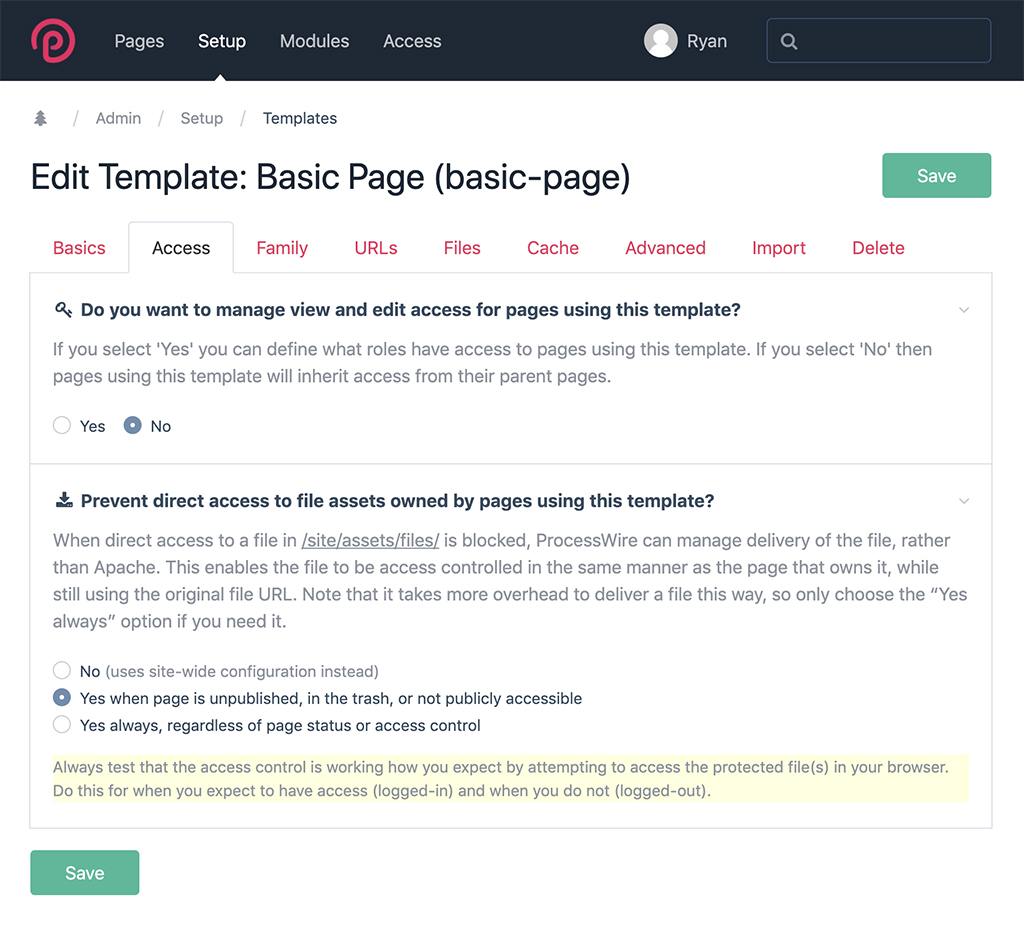Viewport: 1024px width, 930px height.
Task: Collapse the manage view and edit access section
Action: (x=963, y=310)
